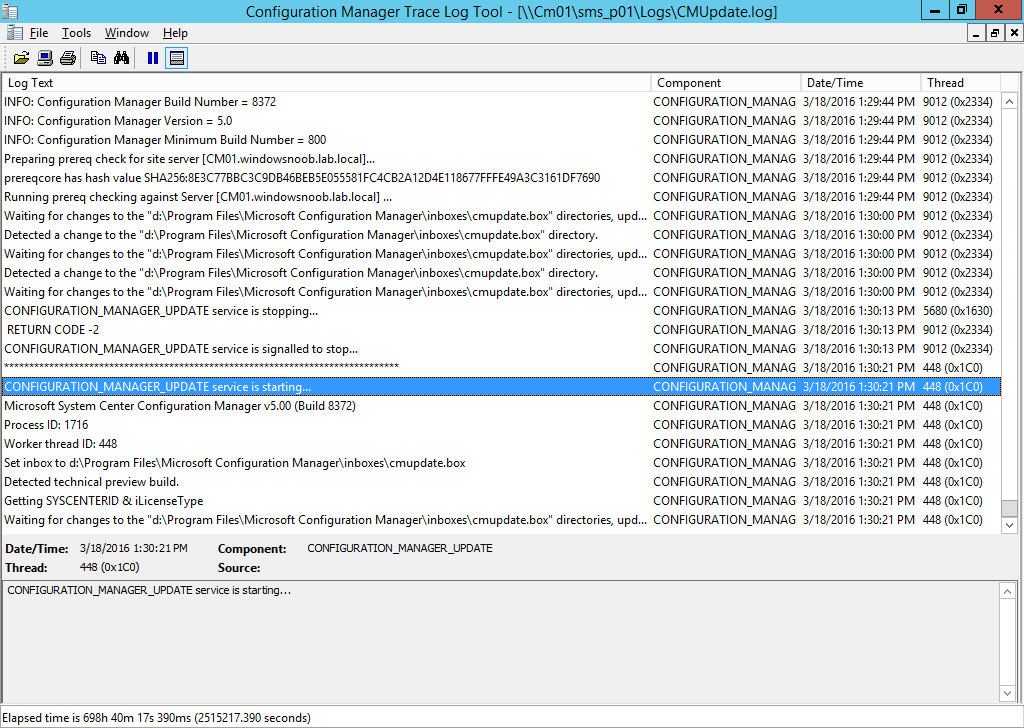Select the 'Preparing prereq check for site server' row
Screen dimensions: 1024x728
pyautogui.click(x=501, y=159)
